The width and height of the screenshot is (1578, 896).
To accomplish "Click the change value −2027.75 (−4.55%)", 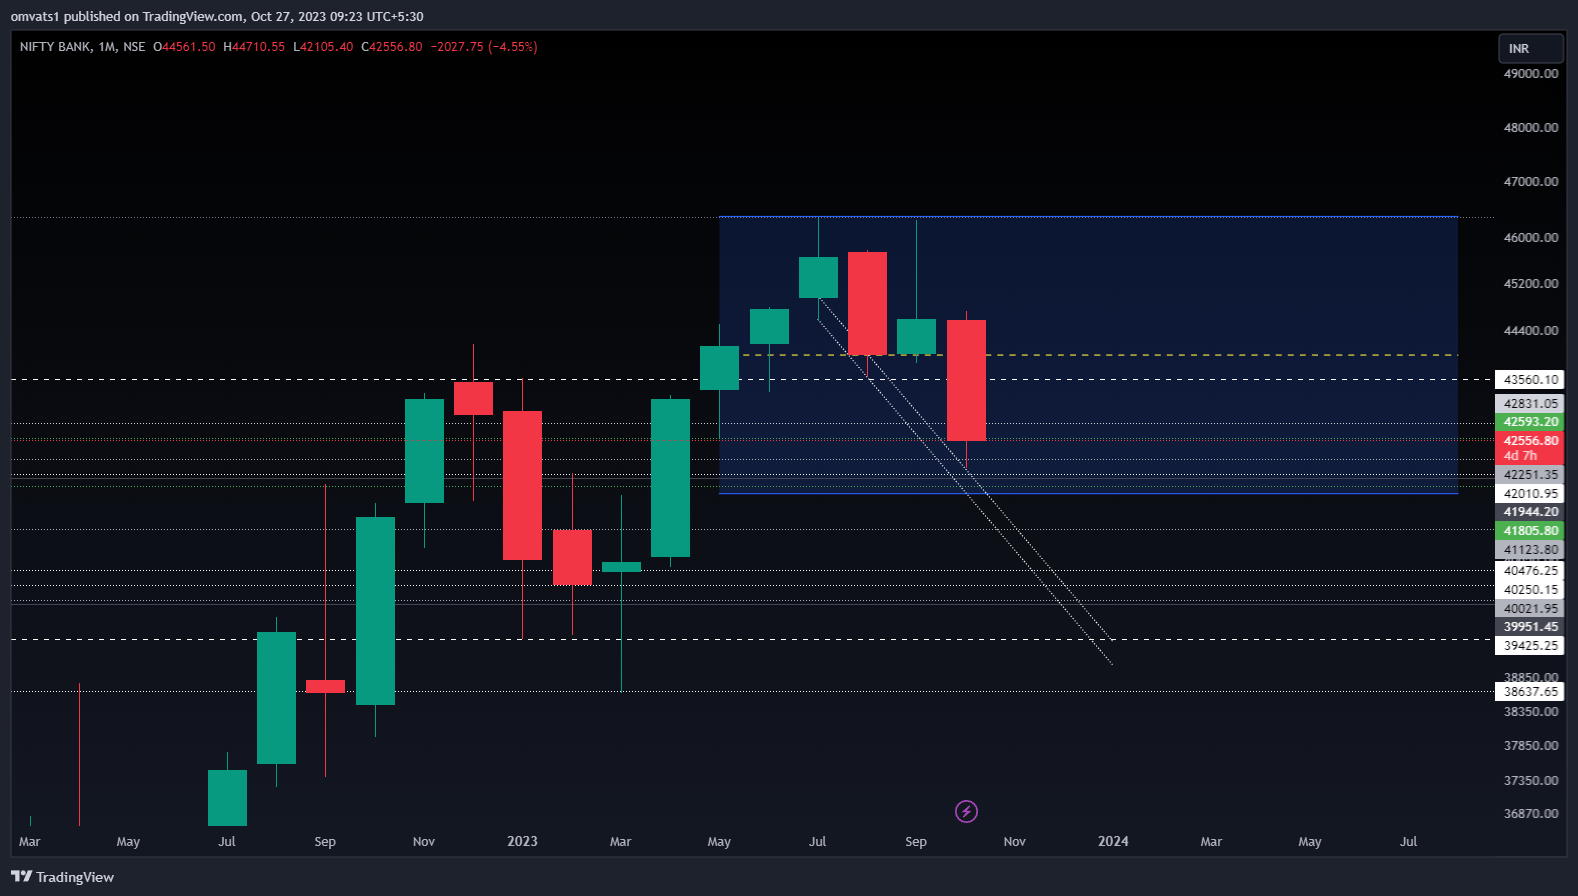I will pos(484,47).
